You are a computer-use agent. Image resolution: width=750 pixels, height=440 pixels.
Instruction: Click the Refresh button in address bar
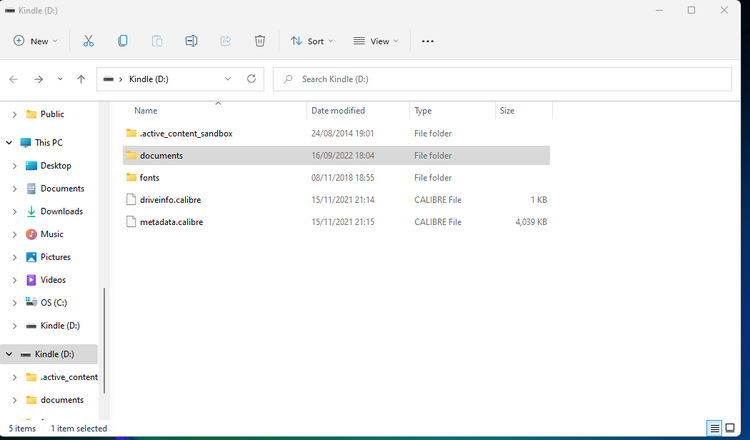pos(252,79)
